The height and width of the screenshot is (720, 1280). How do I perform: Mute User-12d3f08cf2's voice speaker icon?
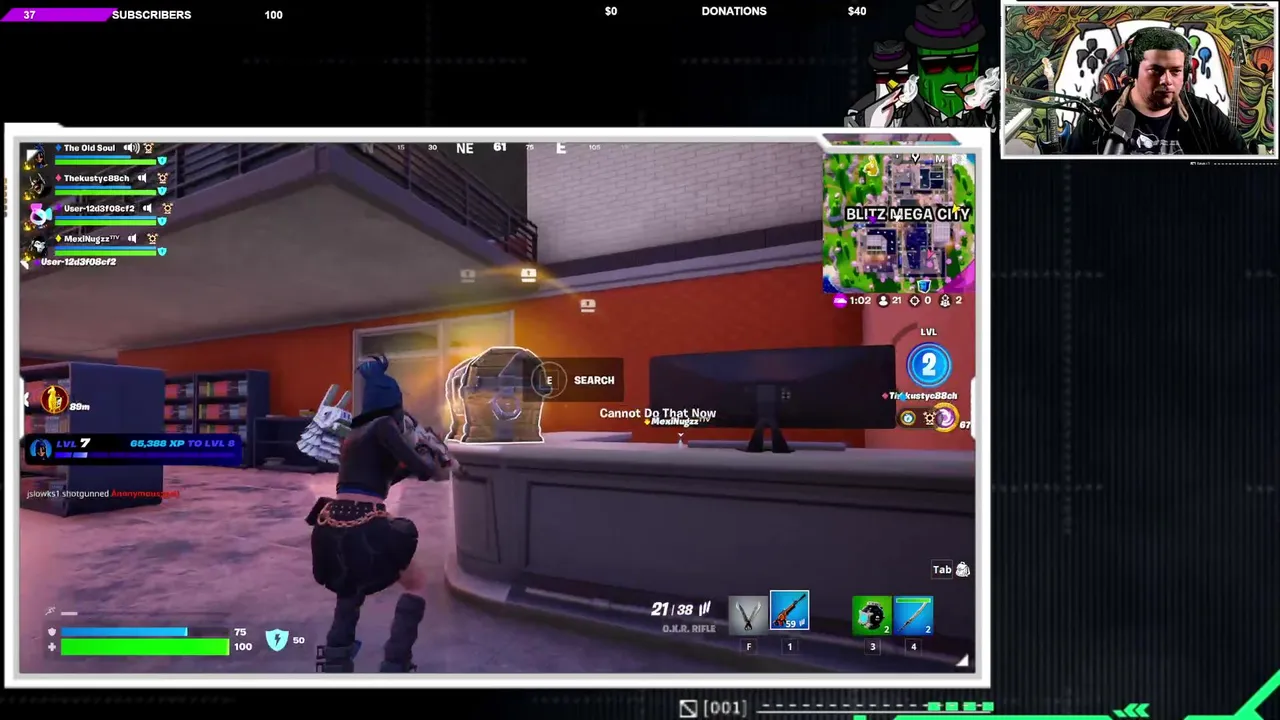click(x=147, y=209)
